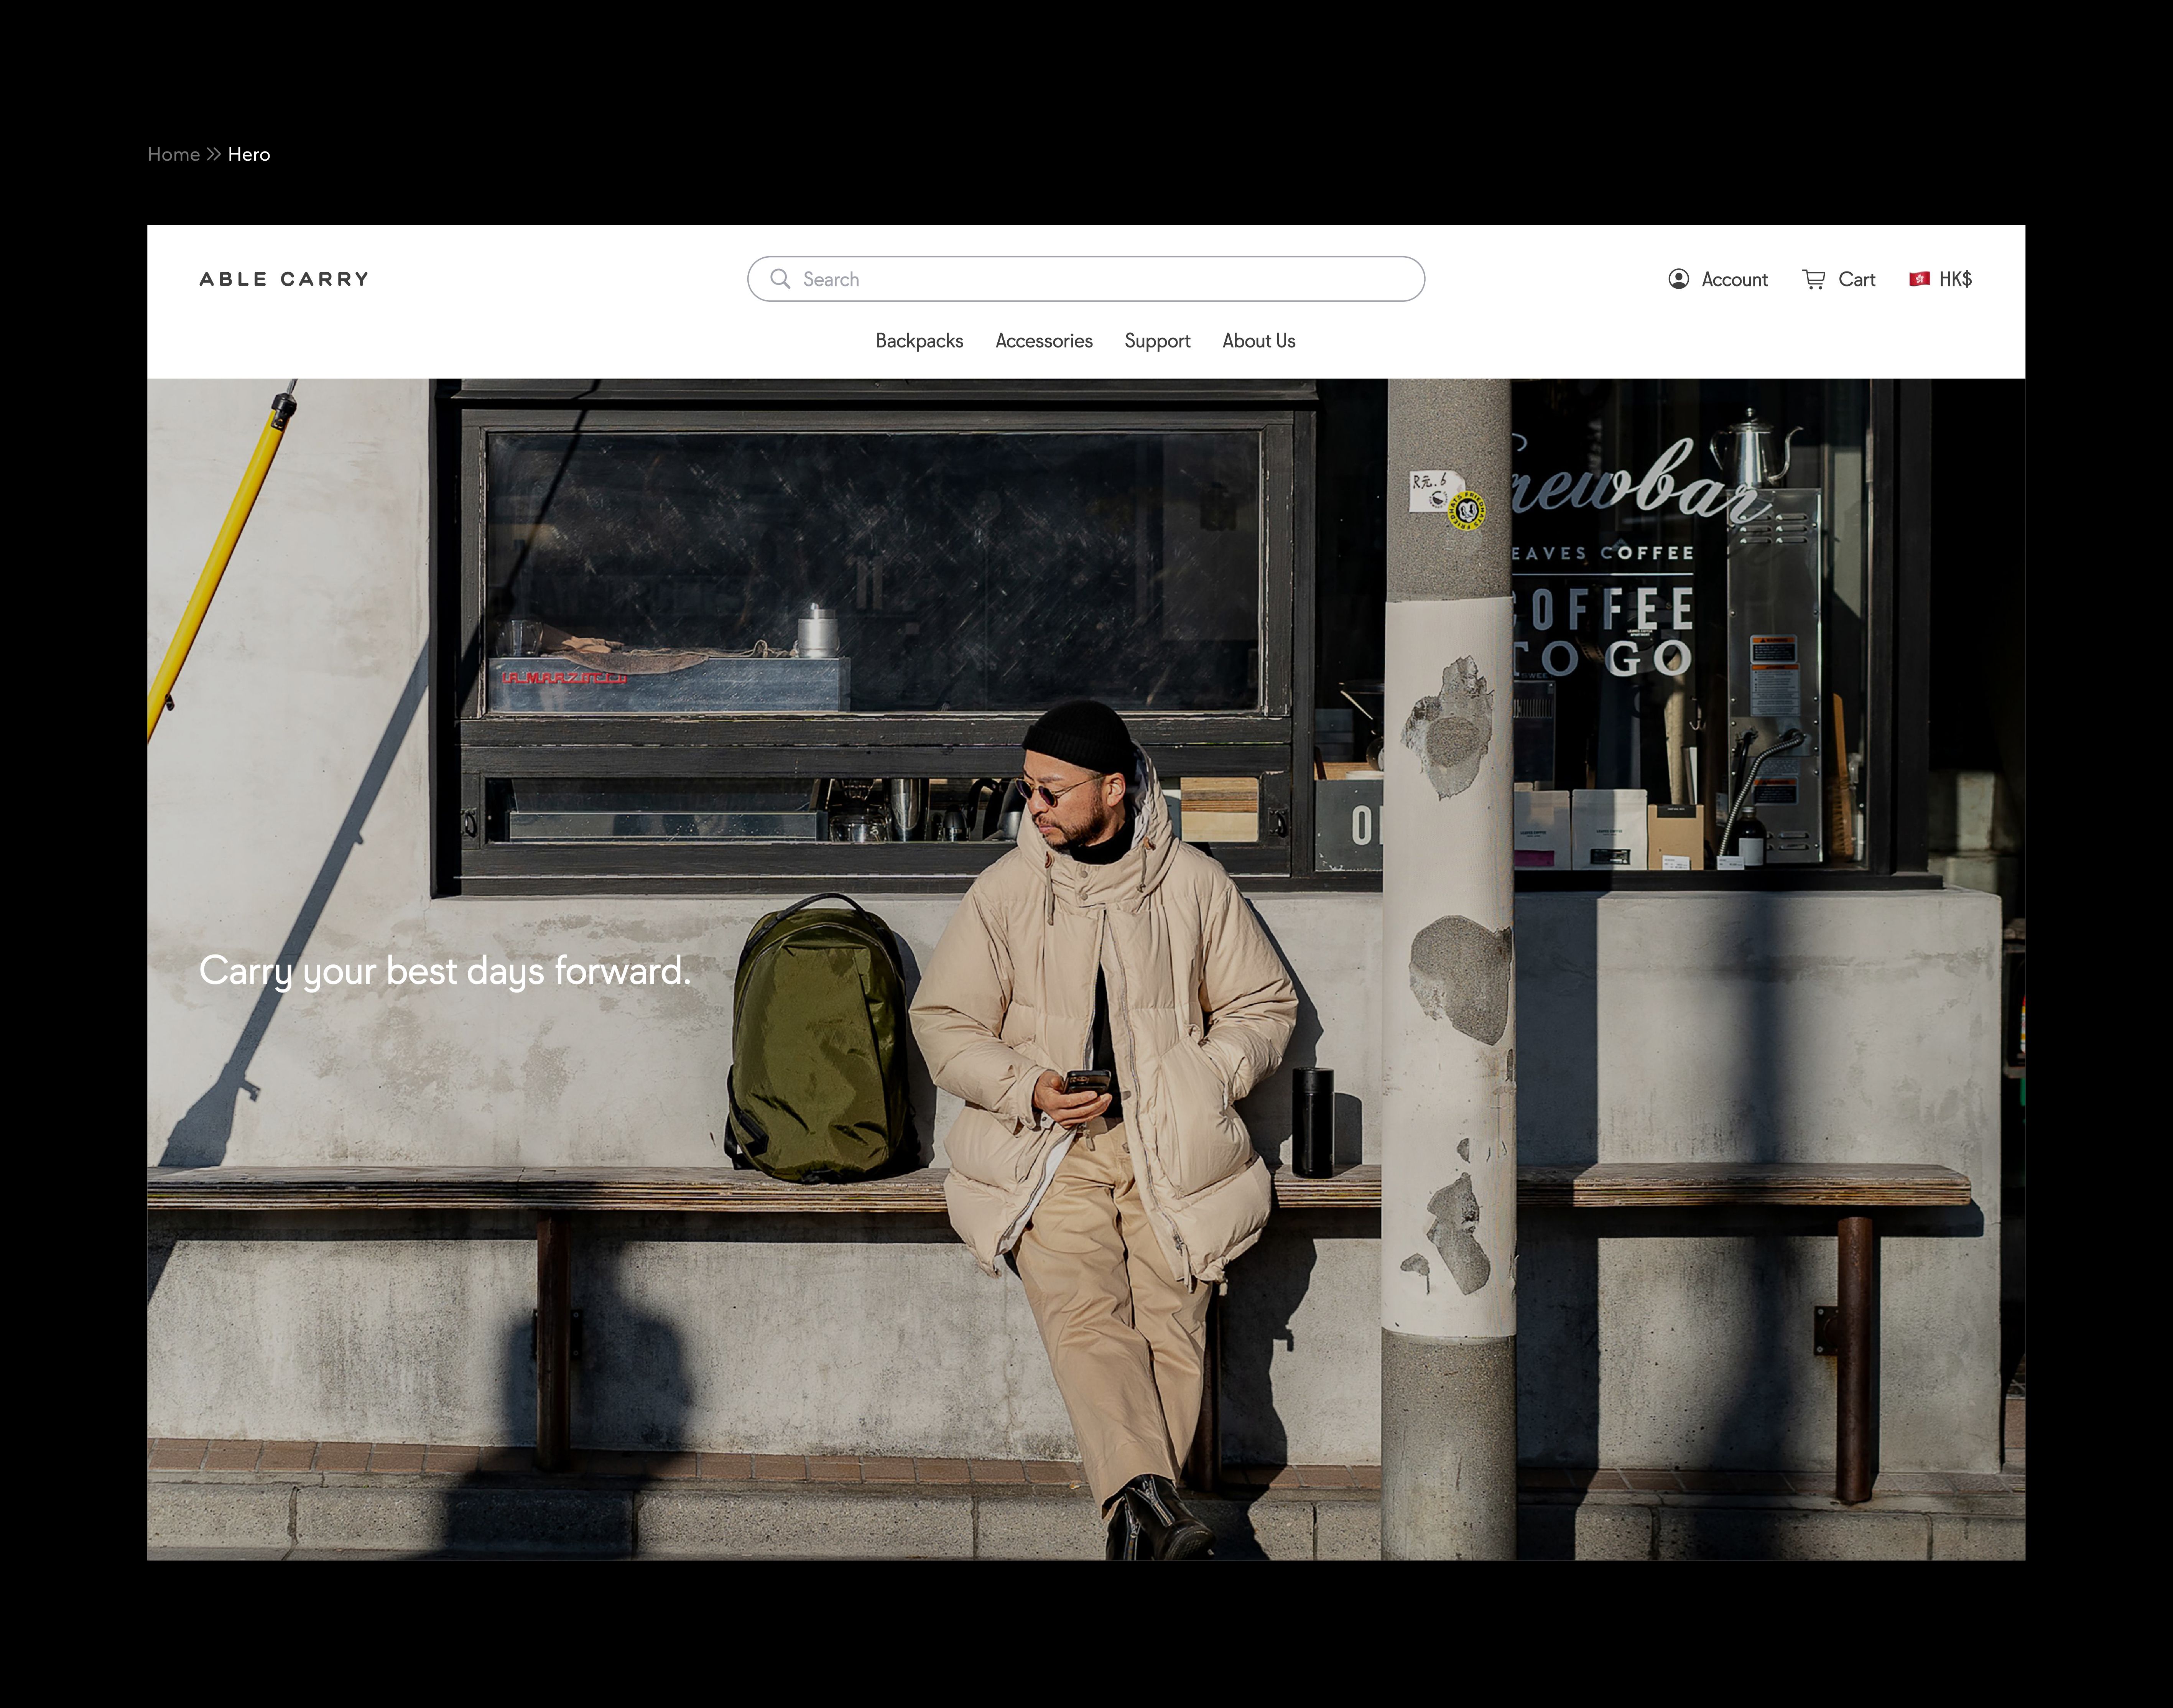Focus the Search input field
This screenshot has height=1708, width=2173.
[1086, 279]
